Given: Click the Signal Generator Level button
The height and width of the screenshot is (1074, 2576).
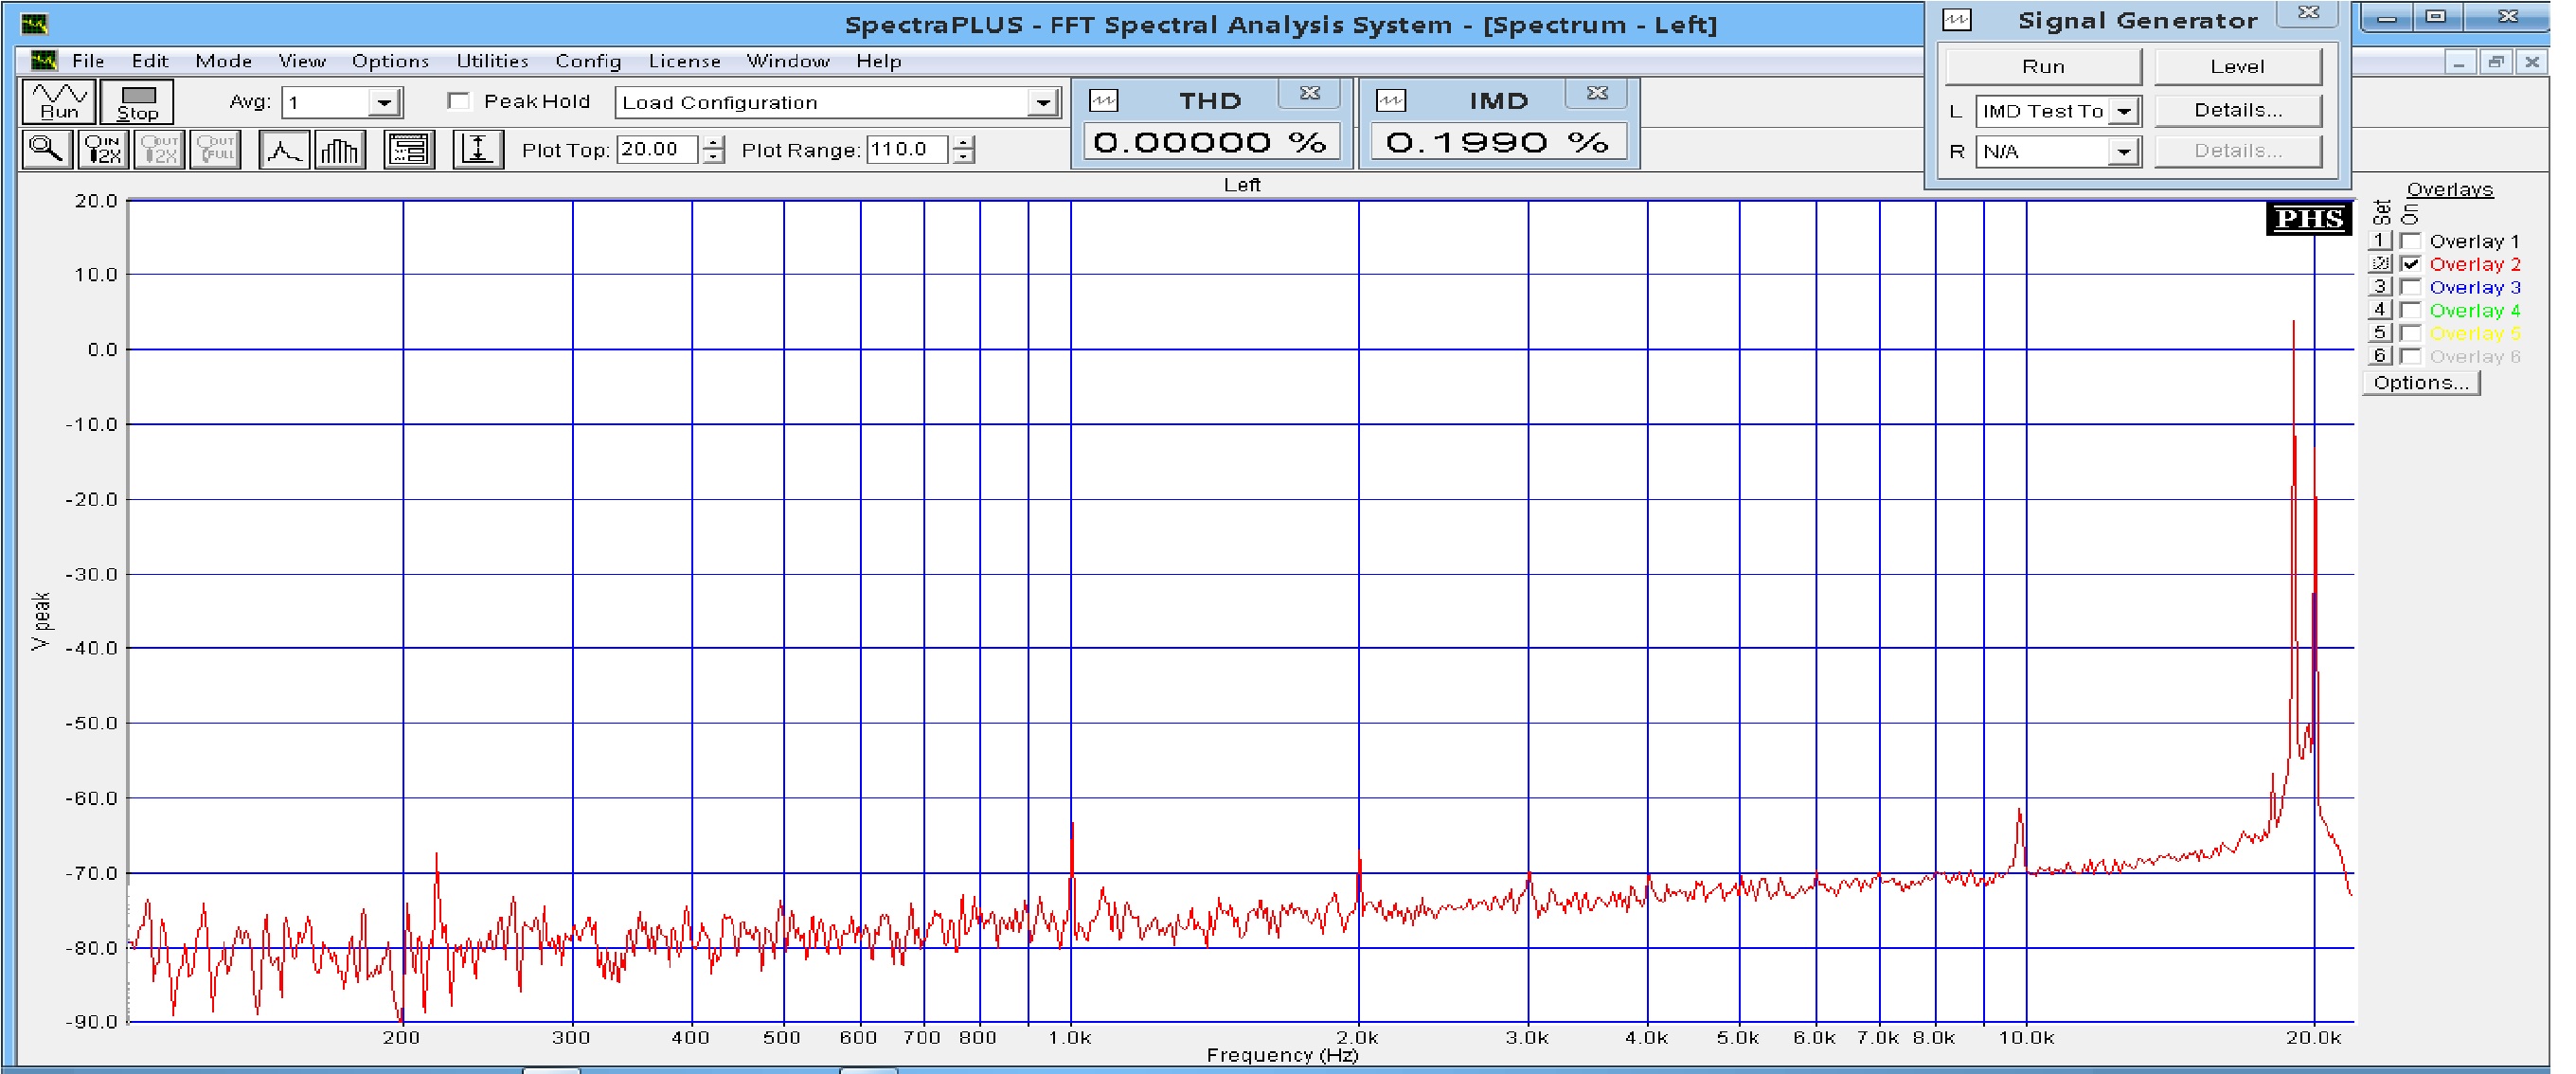Looking at the screenshot, I should 2237,67.
